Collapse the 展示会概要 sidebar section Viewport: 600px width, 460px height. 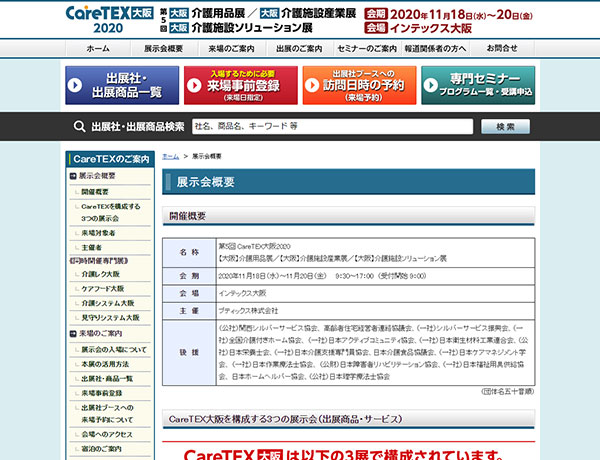click(x=73, y=176)
